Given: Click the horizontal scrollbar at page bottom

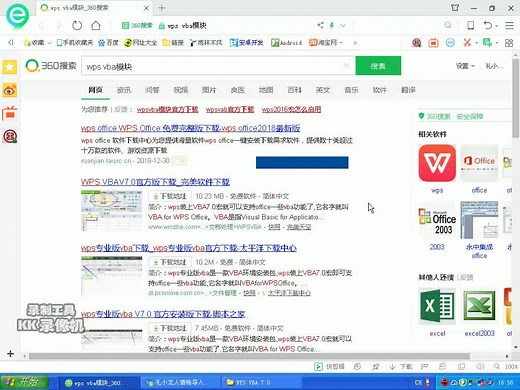Looking at the screenshot, I should [249, 356].
